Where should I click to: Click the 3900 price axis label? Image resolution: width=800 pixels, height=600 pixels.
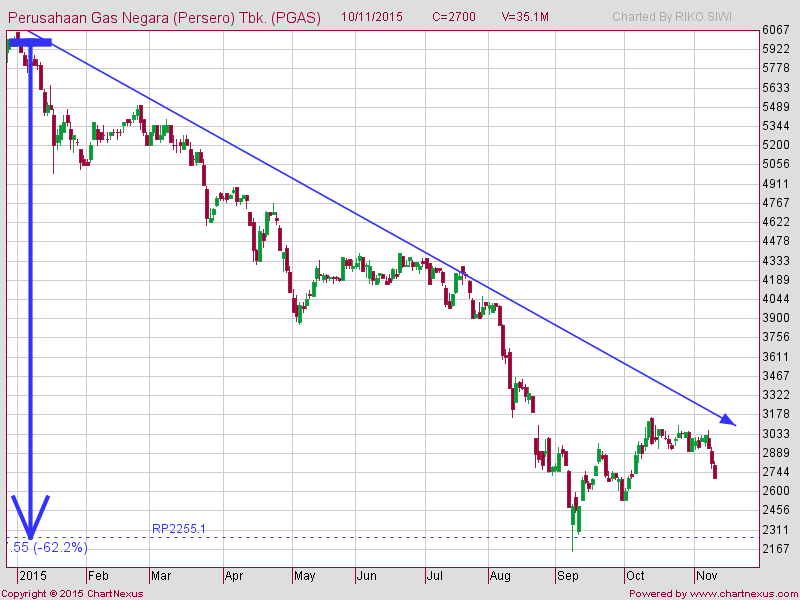pos(776,318)
